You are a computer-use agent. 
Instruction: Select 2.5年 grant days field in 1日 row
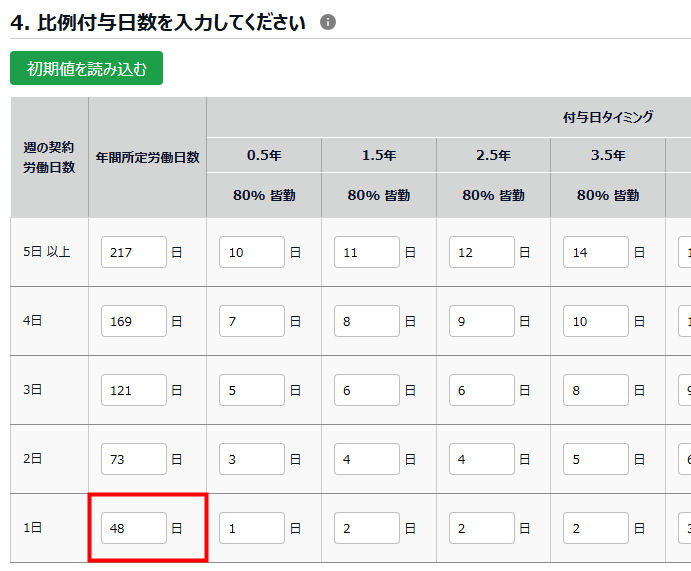(482, 528)
